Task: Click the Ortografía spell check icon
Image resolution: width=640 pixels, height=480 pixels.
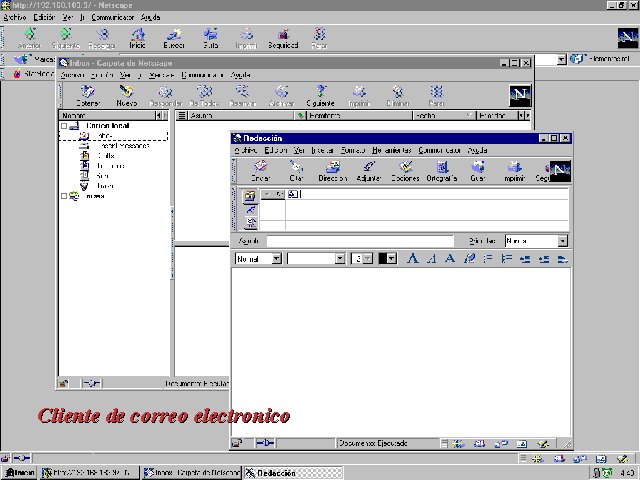Action: click(x=441, y=171)
